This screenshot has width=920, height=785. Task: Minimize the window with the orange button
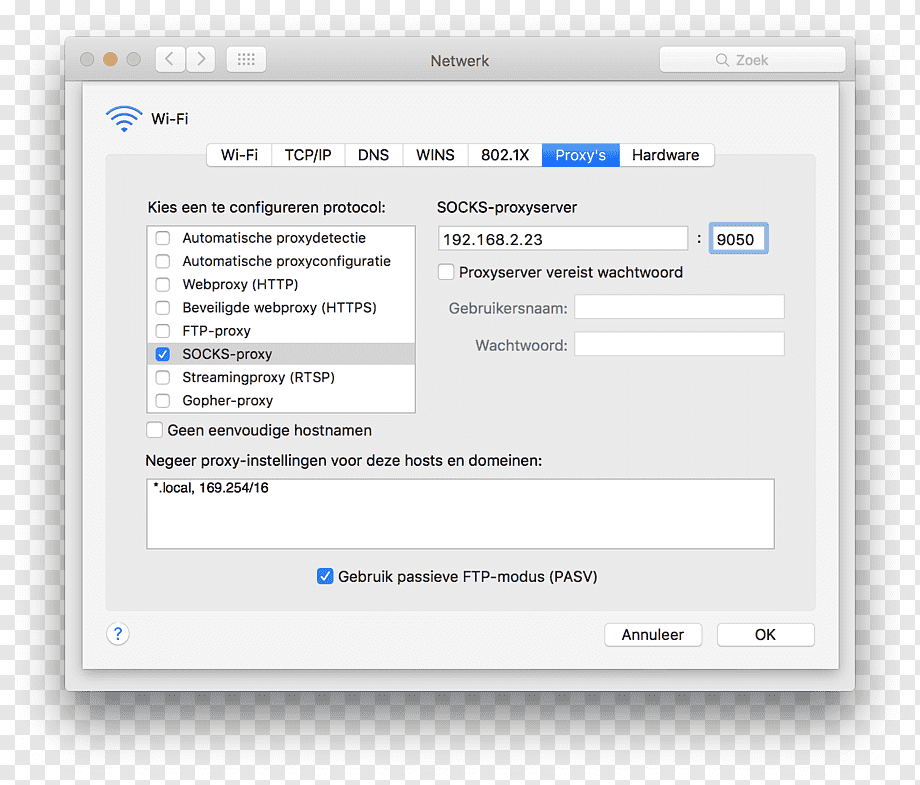click(x=110, y=59)
